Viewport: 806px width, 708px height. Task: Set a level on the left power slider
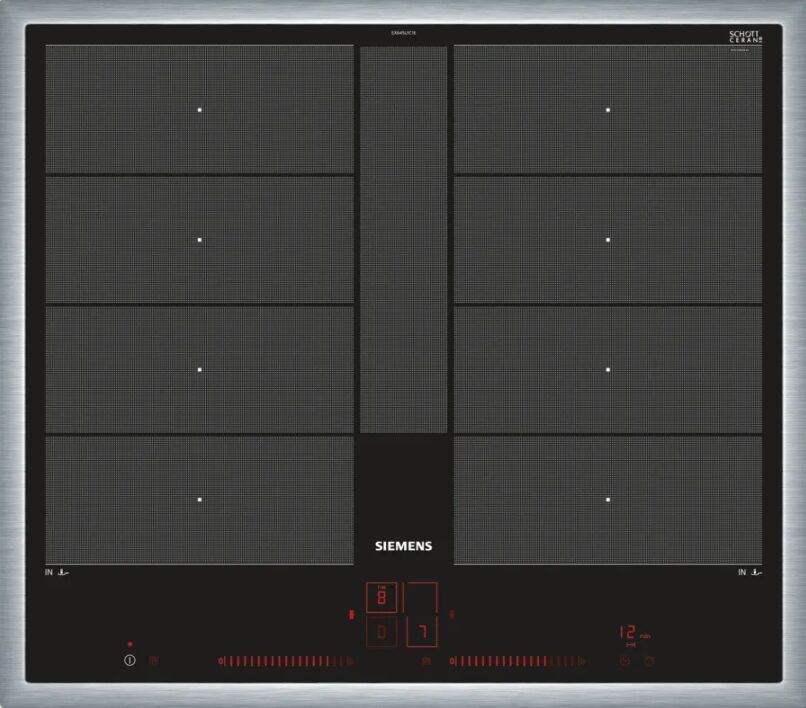tap(286, 661)
